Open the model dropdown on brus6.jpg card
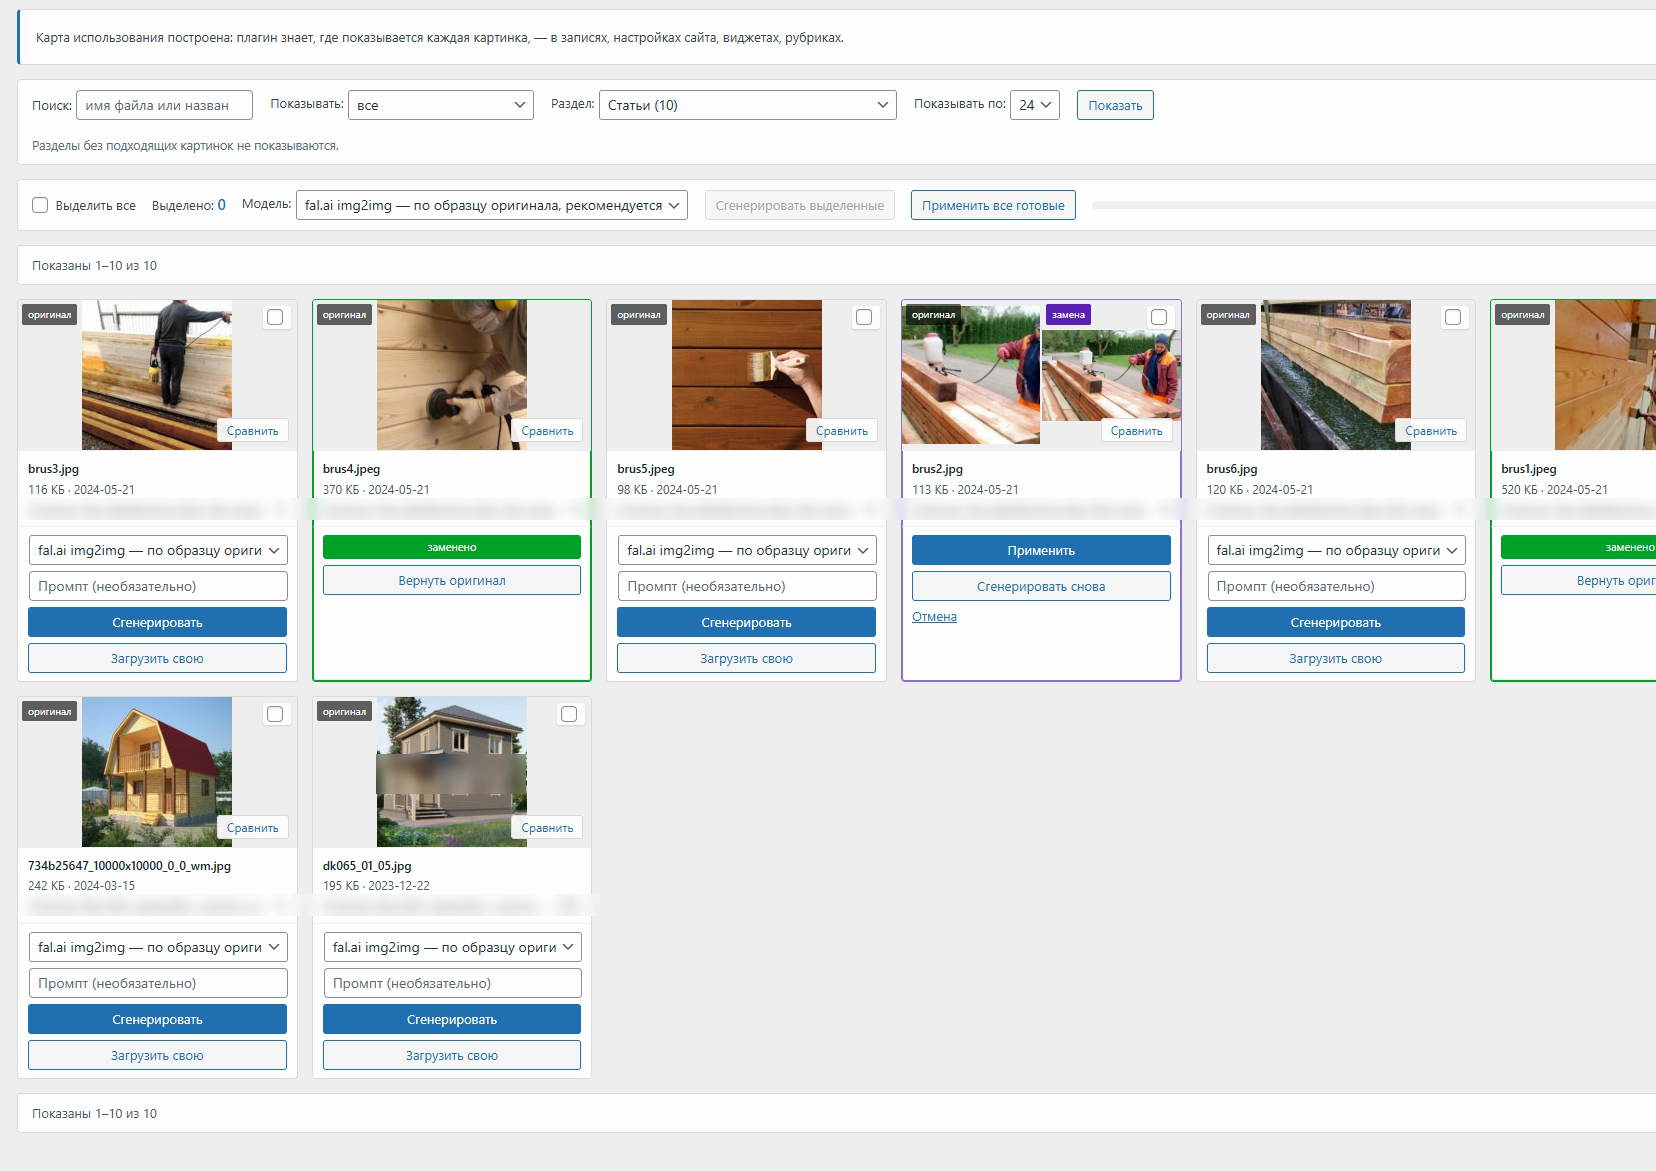The height and width of the screenshot is (1171, 1656). [1336, 550]
